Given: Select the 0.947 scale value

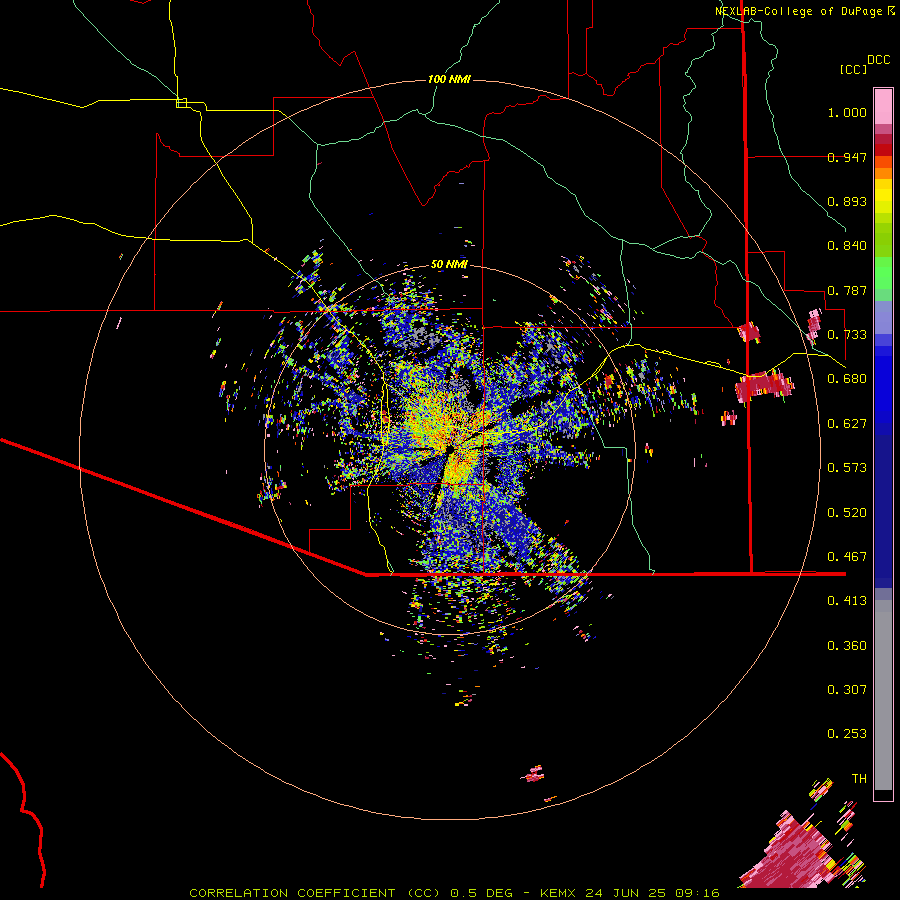Looking at the screenshot, I should click(847, 157).
